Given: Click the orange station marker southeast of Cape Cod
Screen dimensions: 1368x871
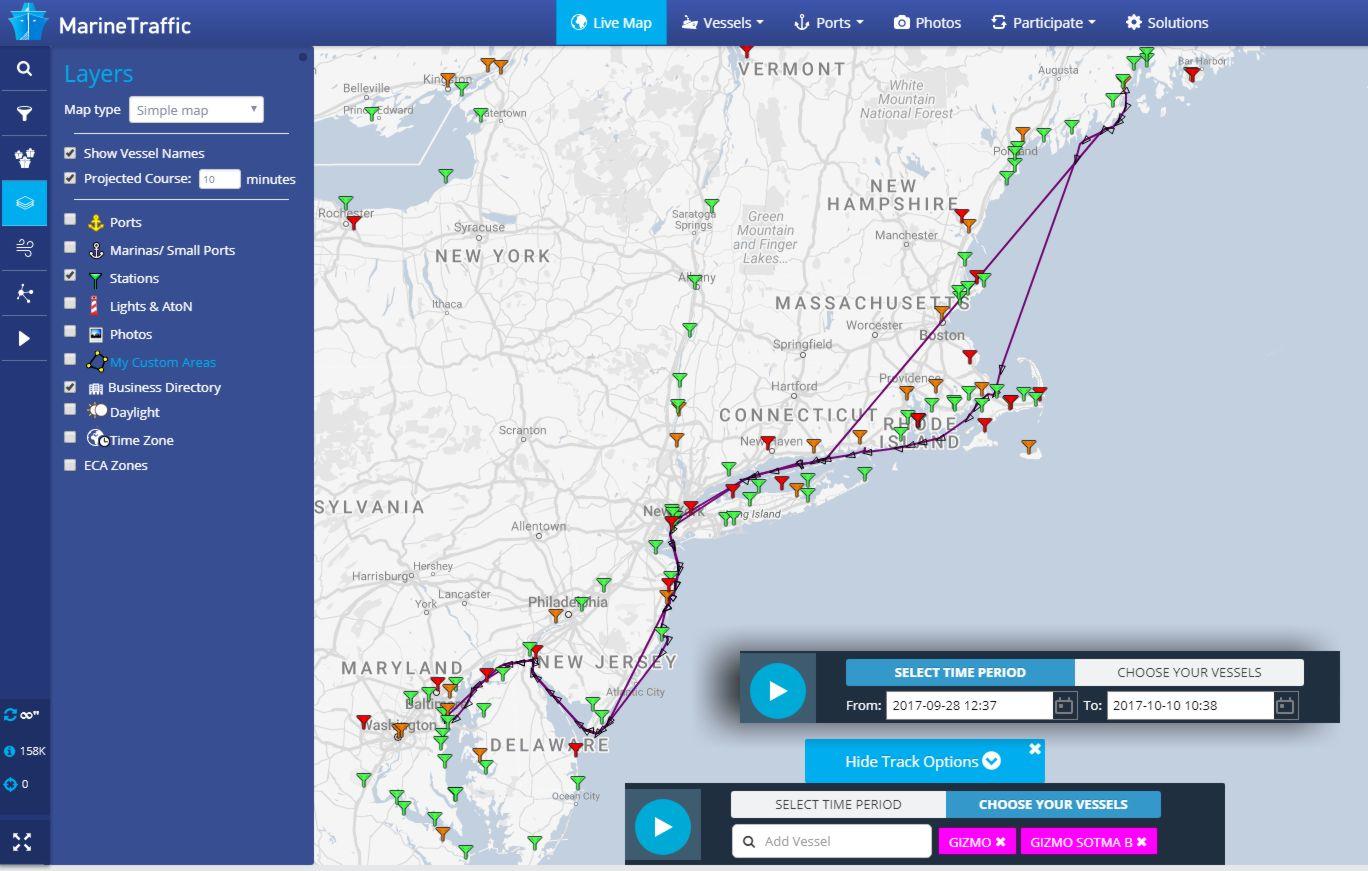Looking at the screenshot, I should coord(1028,446).
